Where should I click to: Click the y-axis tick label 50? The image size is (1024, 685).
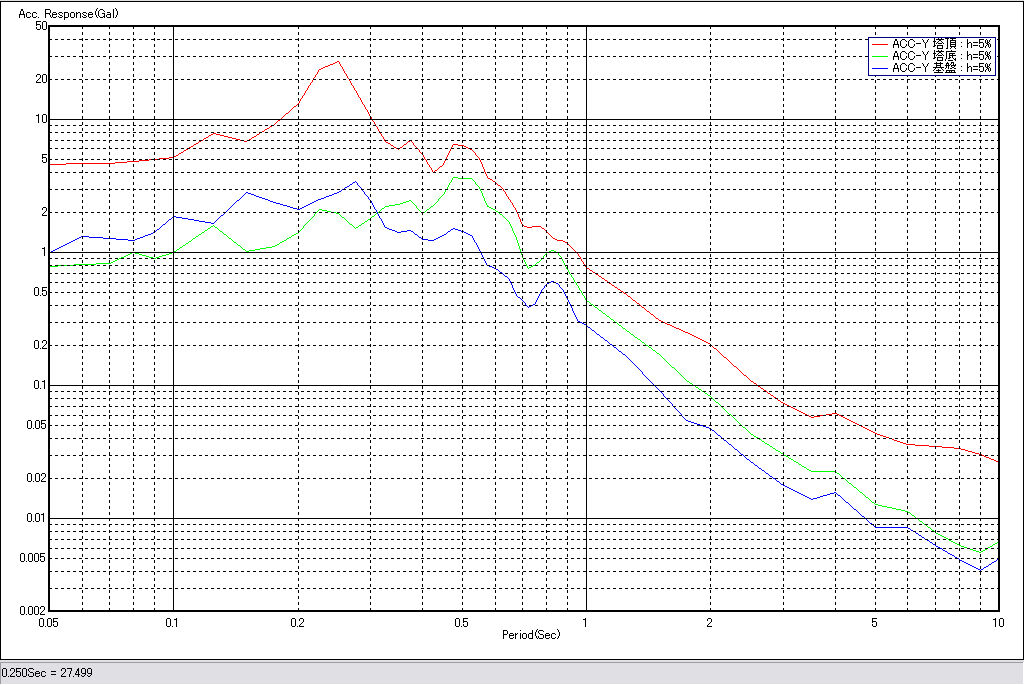[x=41, y=27]
